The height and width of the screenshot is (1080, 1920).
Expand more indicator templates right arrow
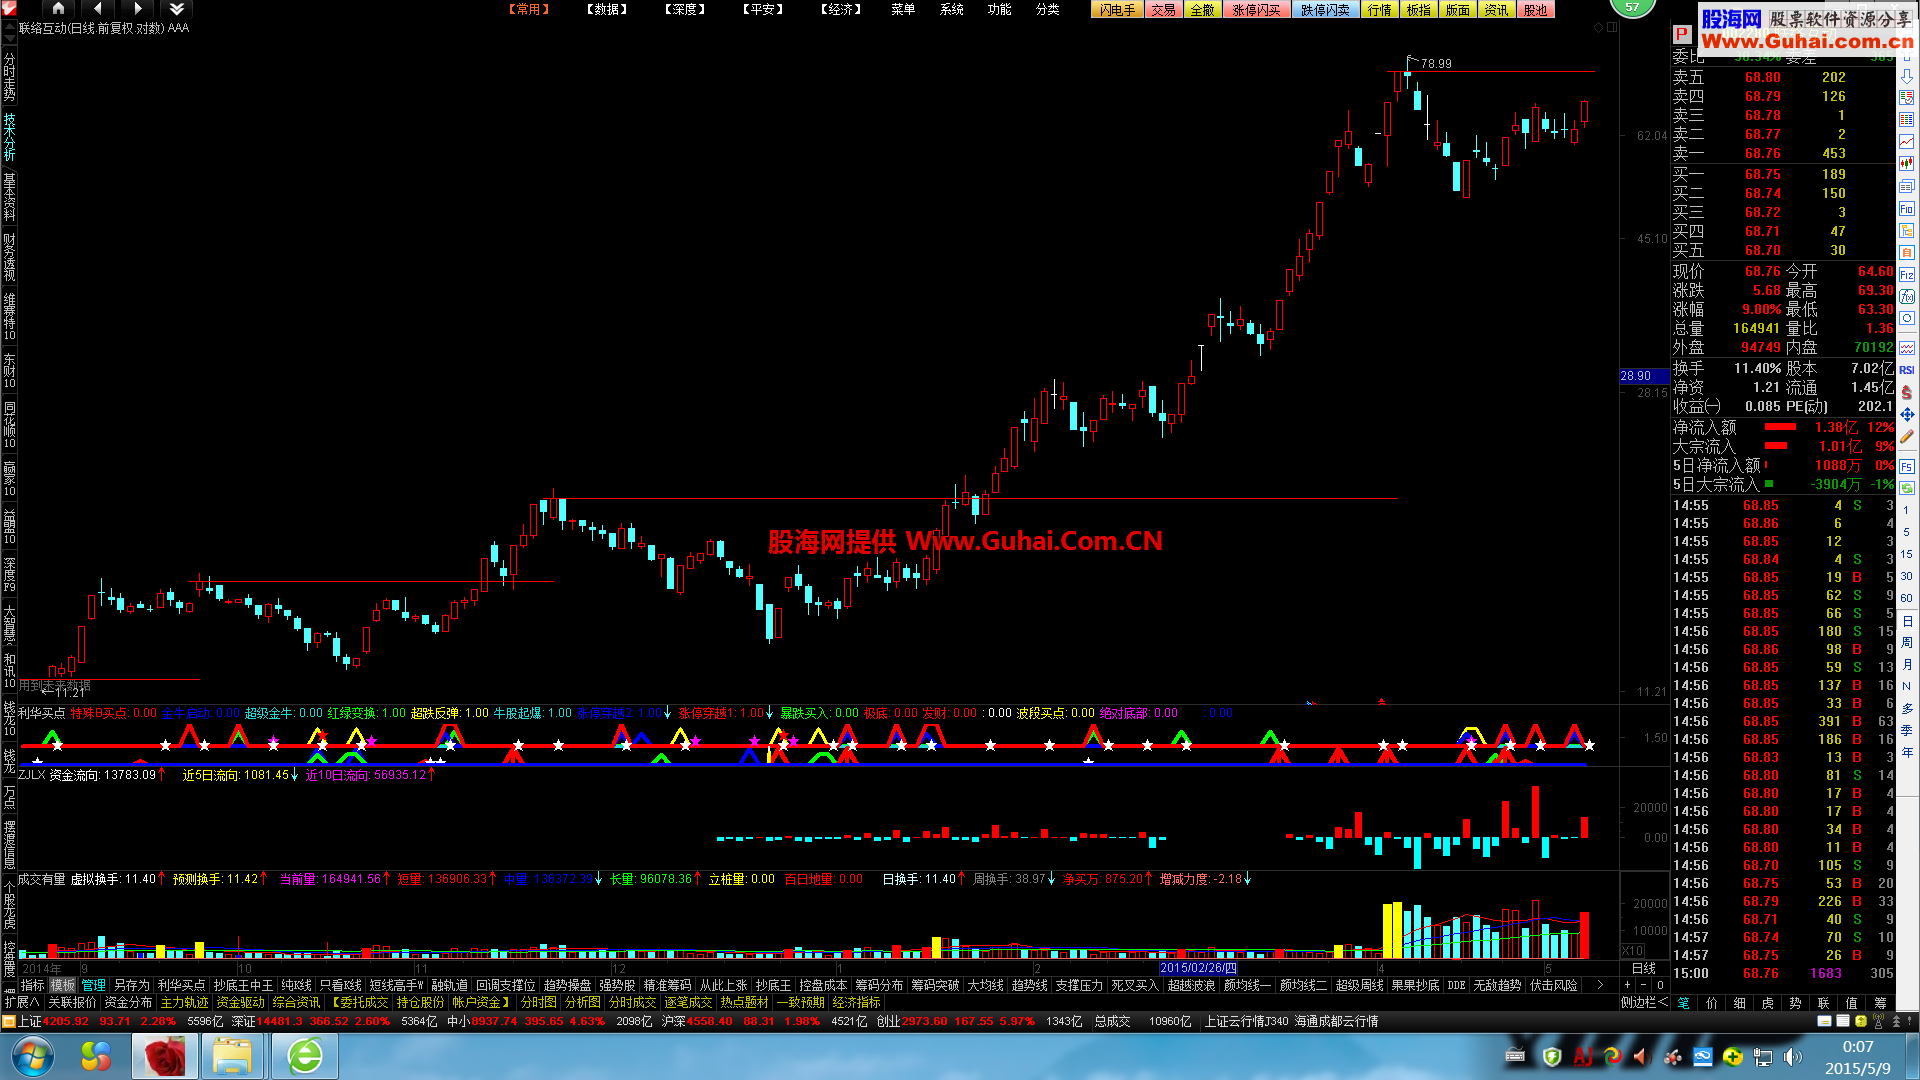1600,985
